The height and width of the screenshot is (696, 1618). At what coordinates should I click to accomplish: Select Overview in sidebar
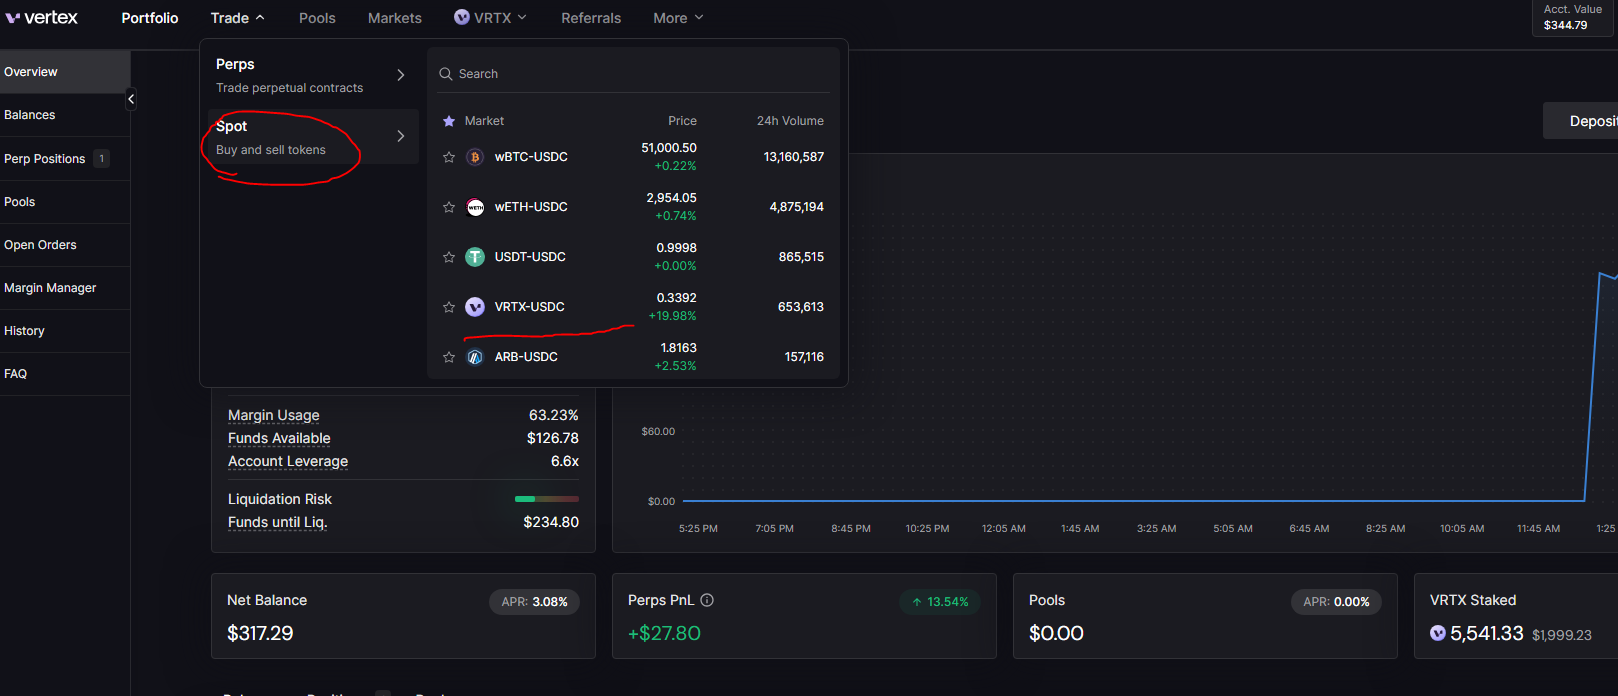(x=65, y=72)
